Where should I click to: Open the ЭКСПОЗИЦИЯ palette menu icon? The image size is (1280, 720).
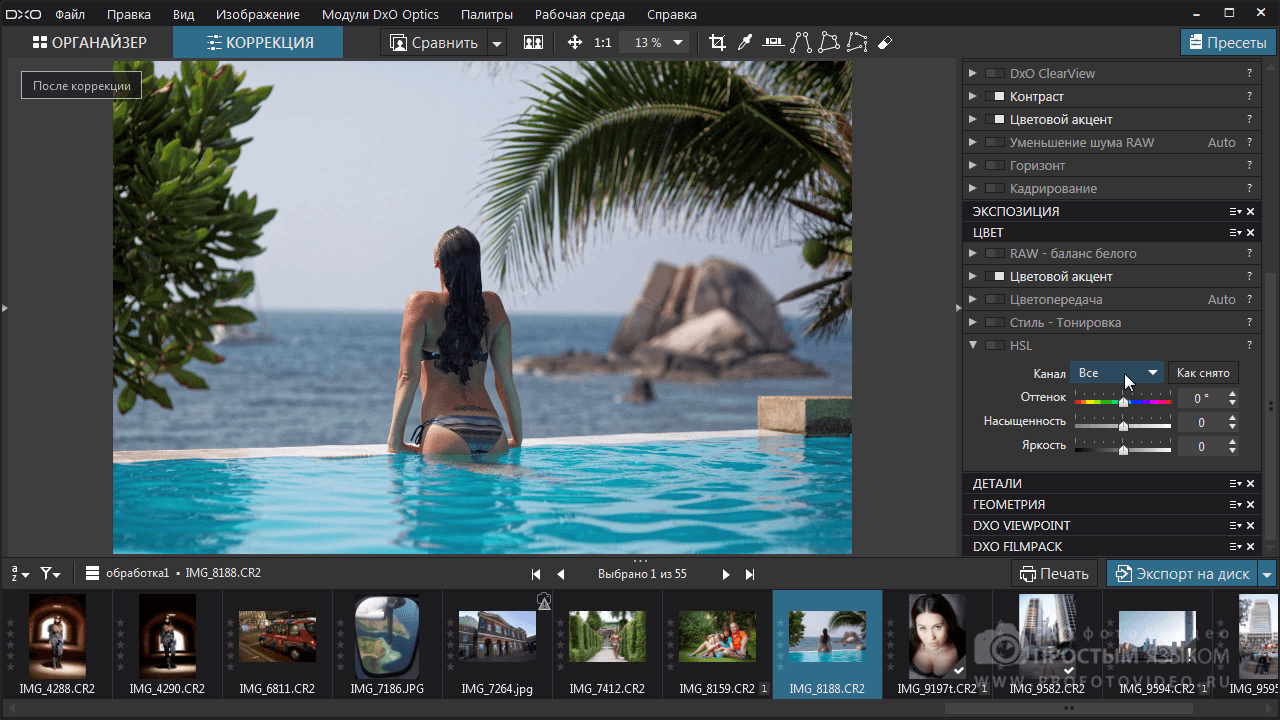(x=1236, y=212)
